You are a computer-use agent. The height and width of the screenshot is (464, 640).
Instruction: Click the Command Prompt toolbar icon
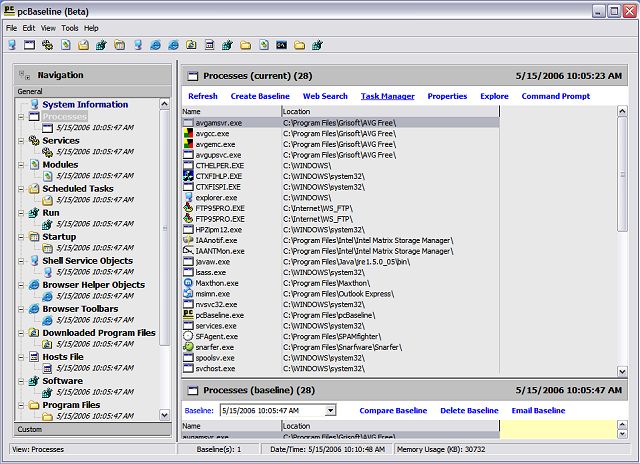coord(282,46)
